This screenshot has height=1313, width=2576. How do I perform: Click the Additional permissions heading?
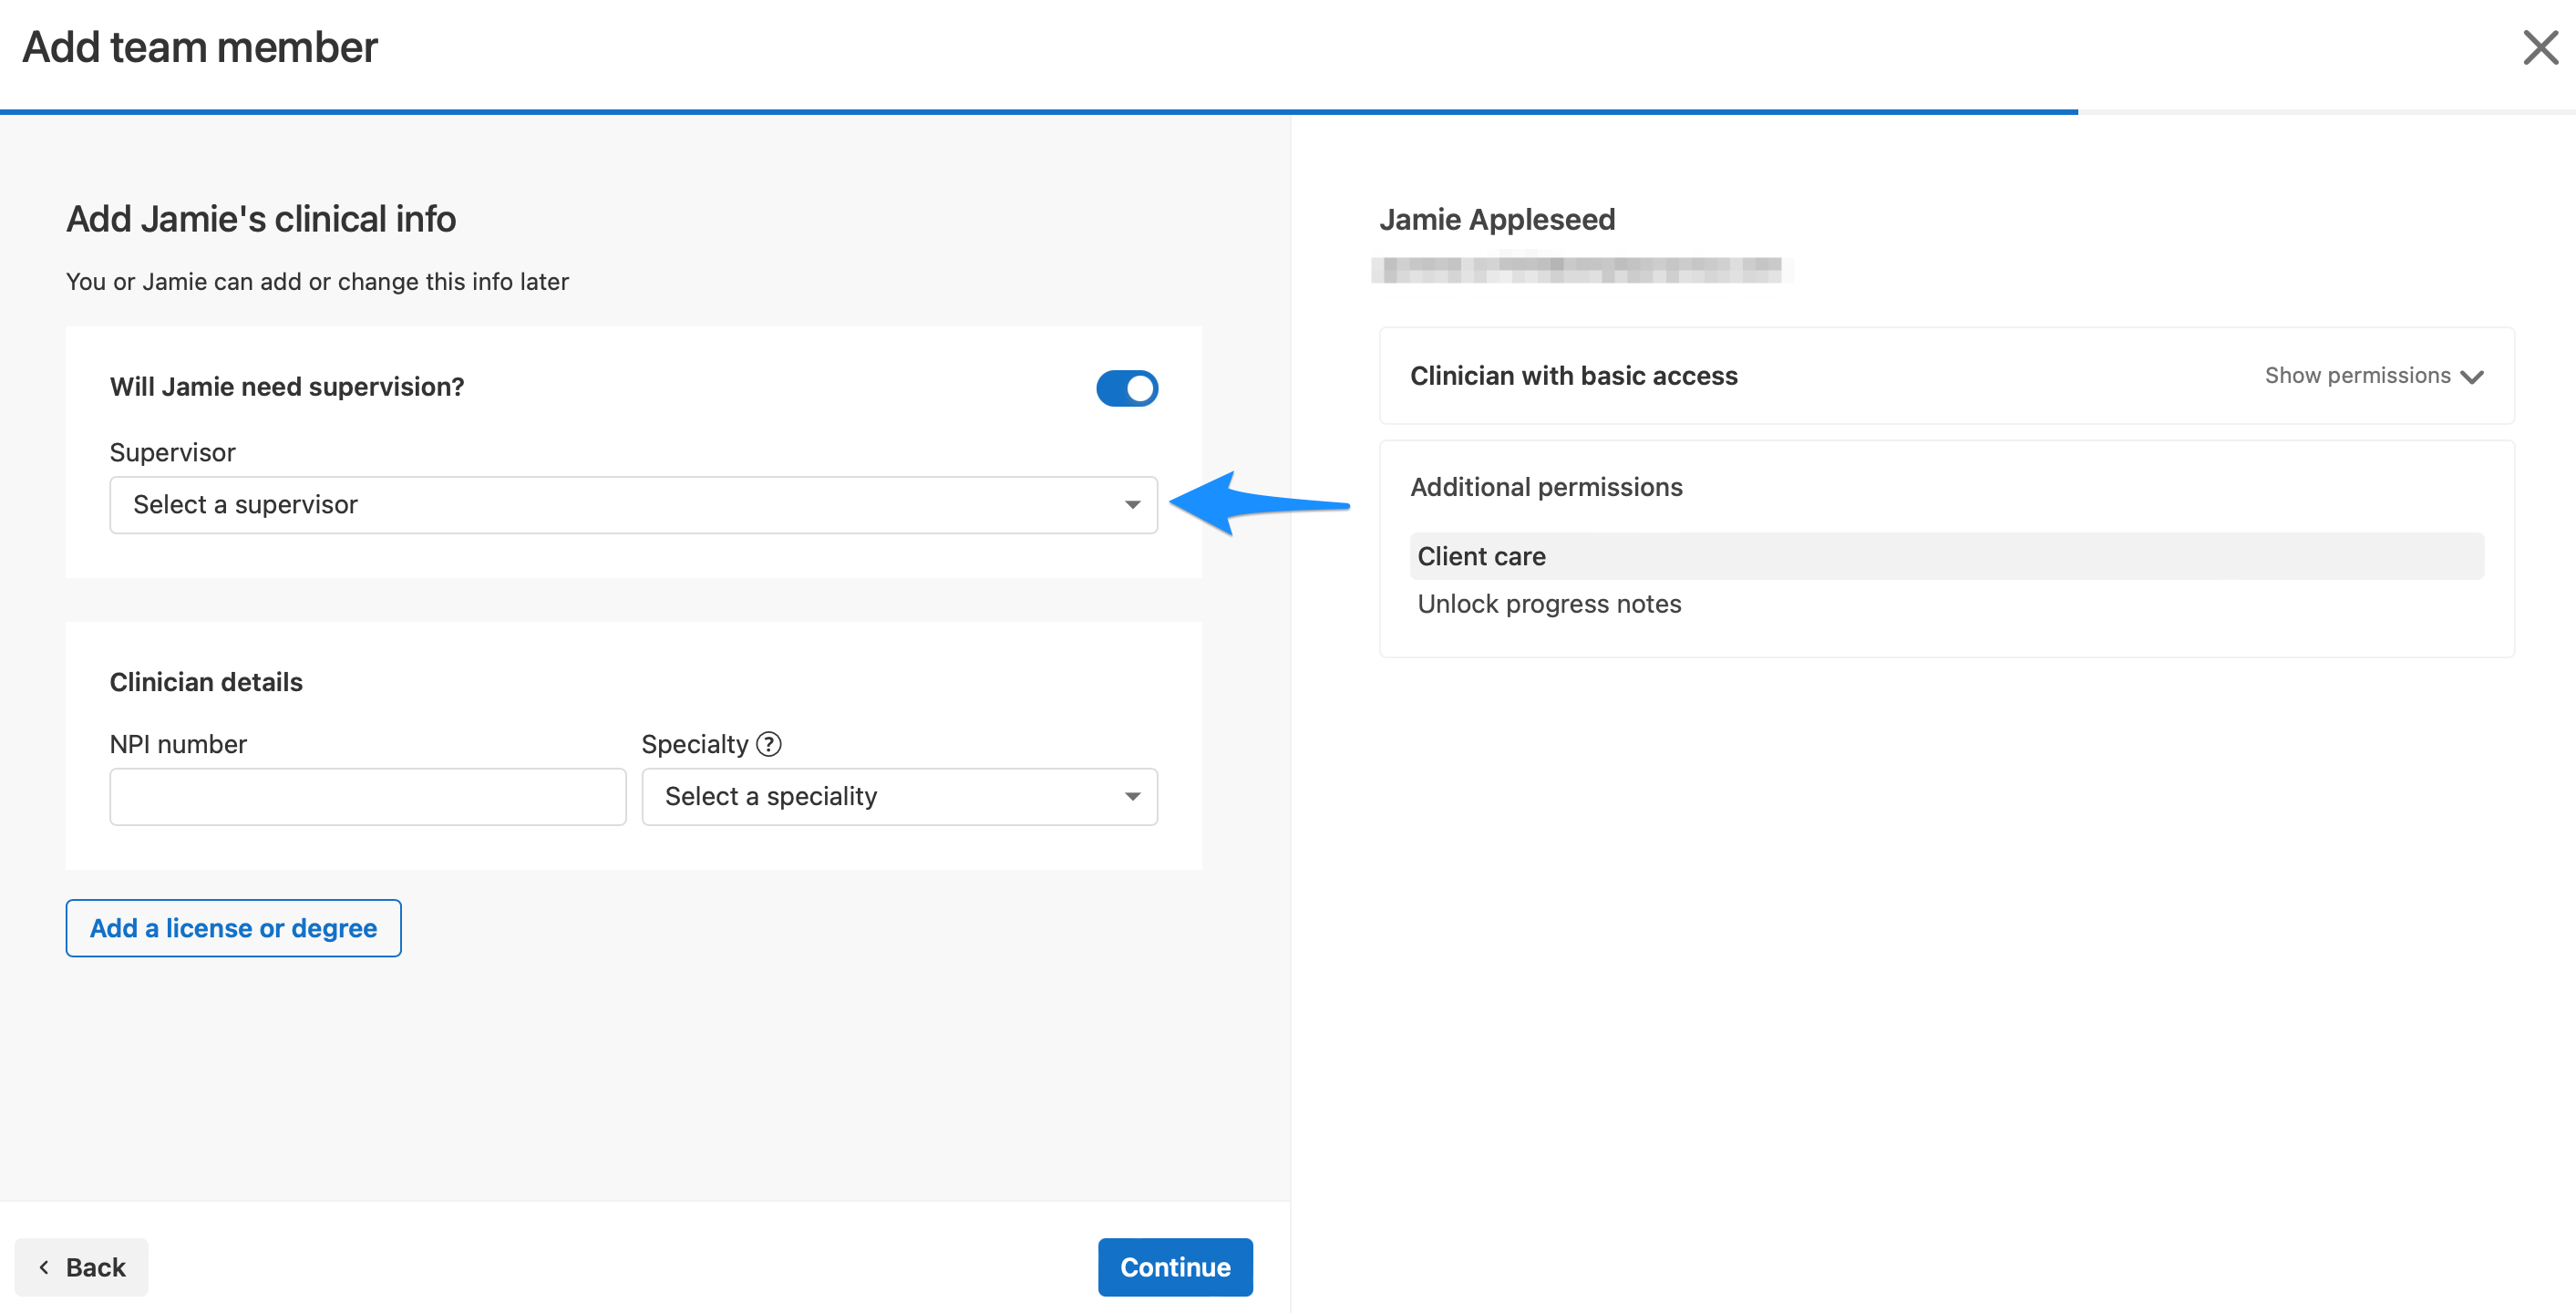1546,487
